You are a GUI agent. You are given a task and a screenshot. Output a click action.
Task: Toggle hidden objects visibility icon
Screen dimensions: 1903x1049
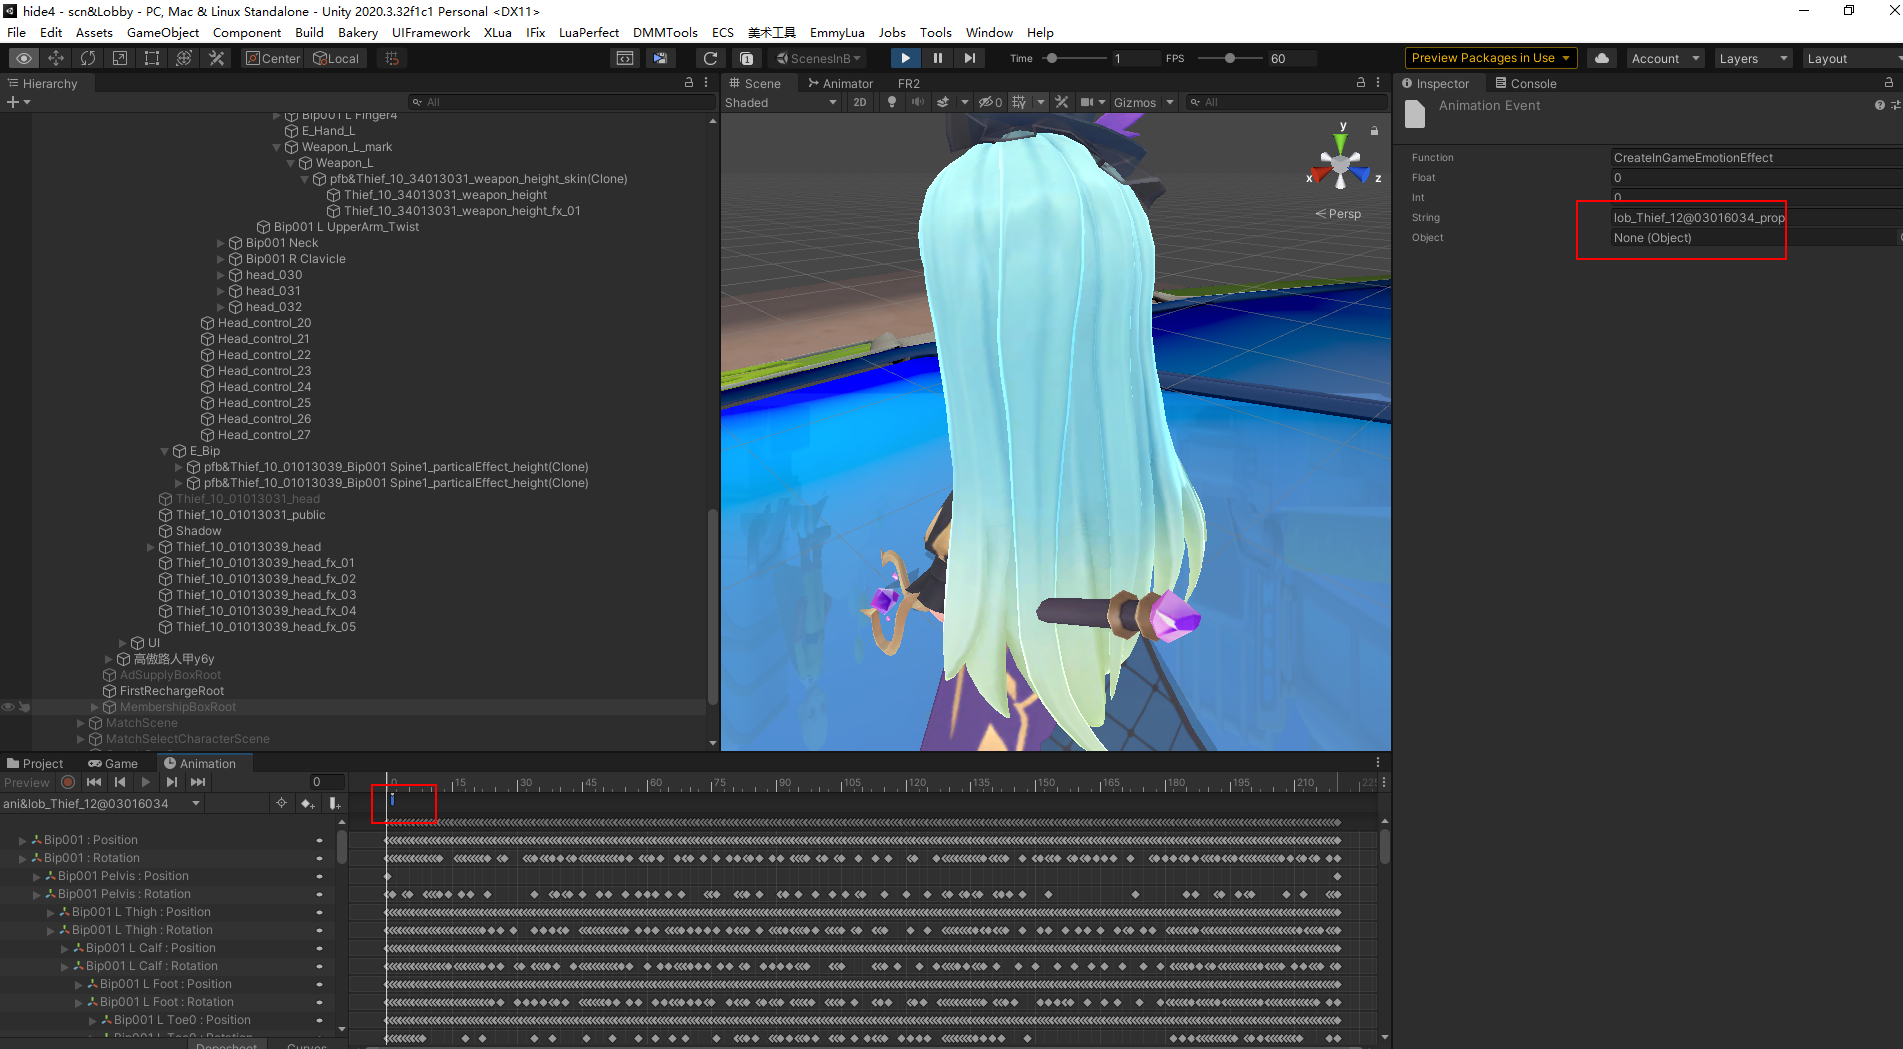pyautogui.click(x=990, y=102)
